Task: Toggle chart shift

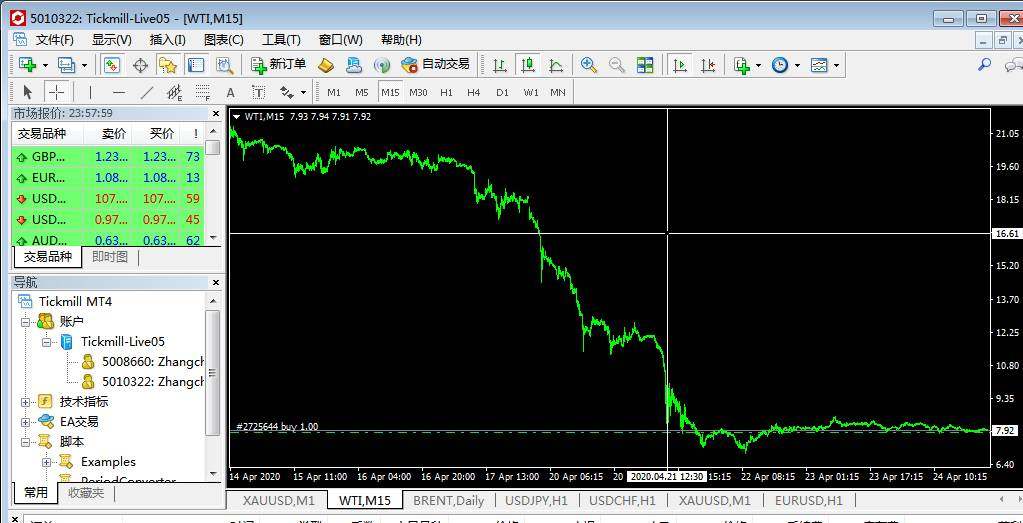Action: pyautogui.click(x=708, y=65)
